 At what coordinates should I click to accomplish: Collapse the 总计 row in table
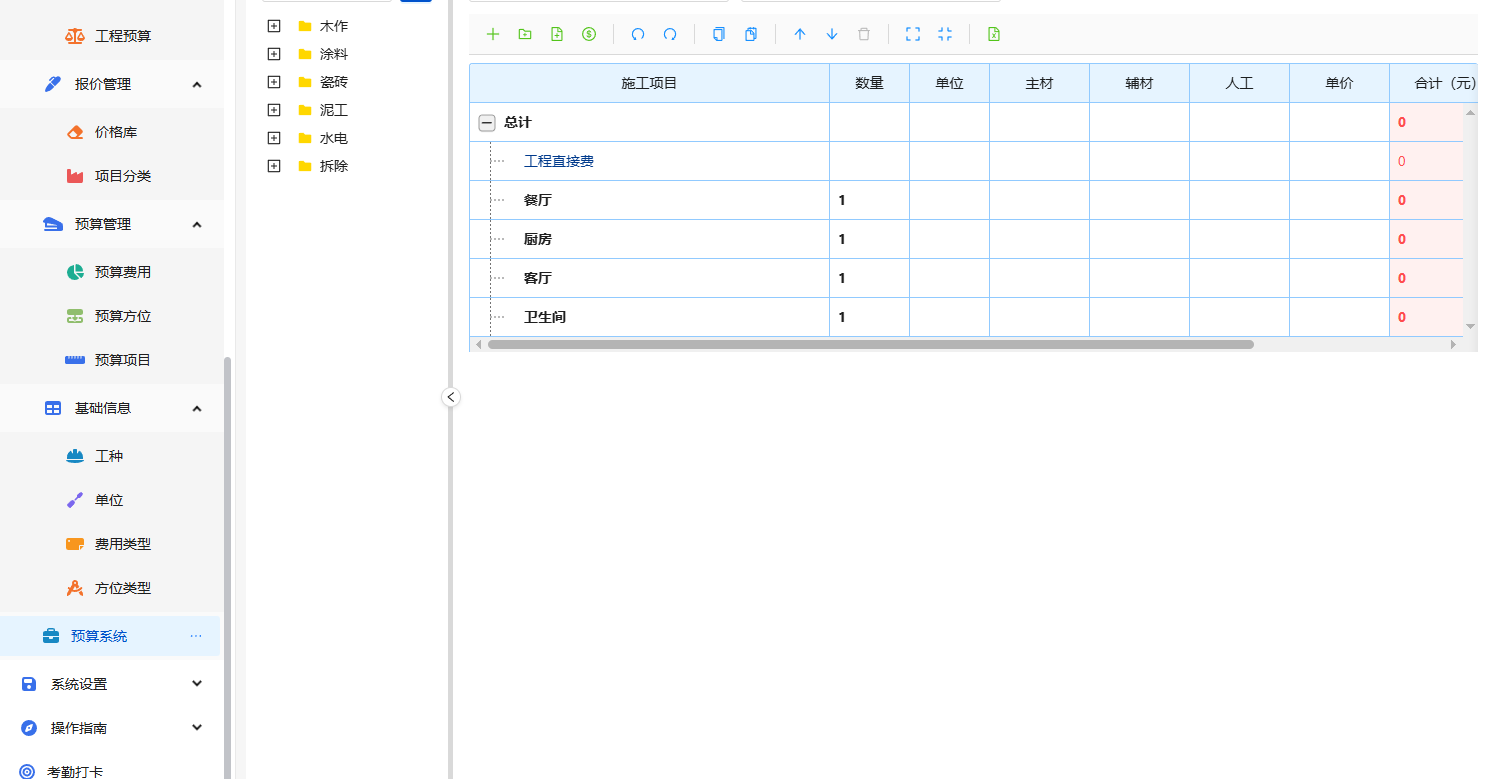pyautogui.click(x=487, y=123)
